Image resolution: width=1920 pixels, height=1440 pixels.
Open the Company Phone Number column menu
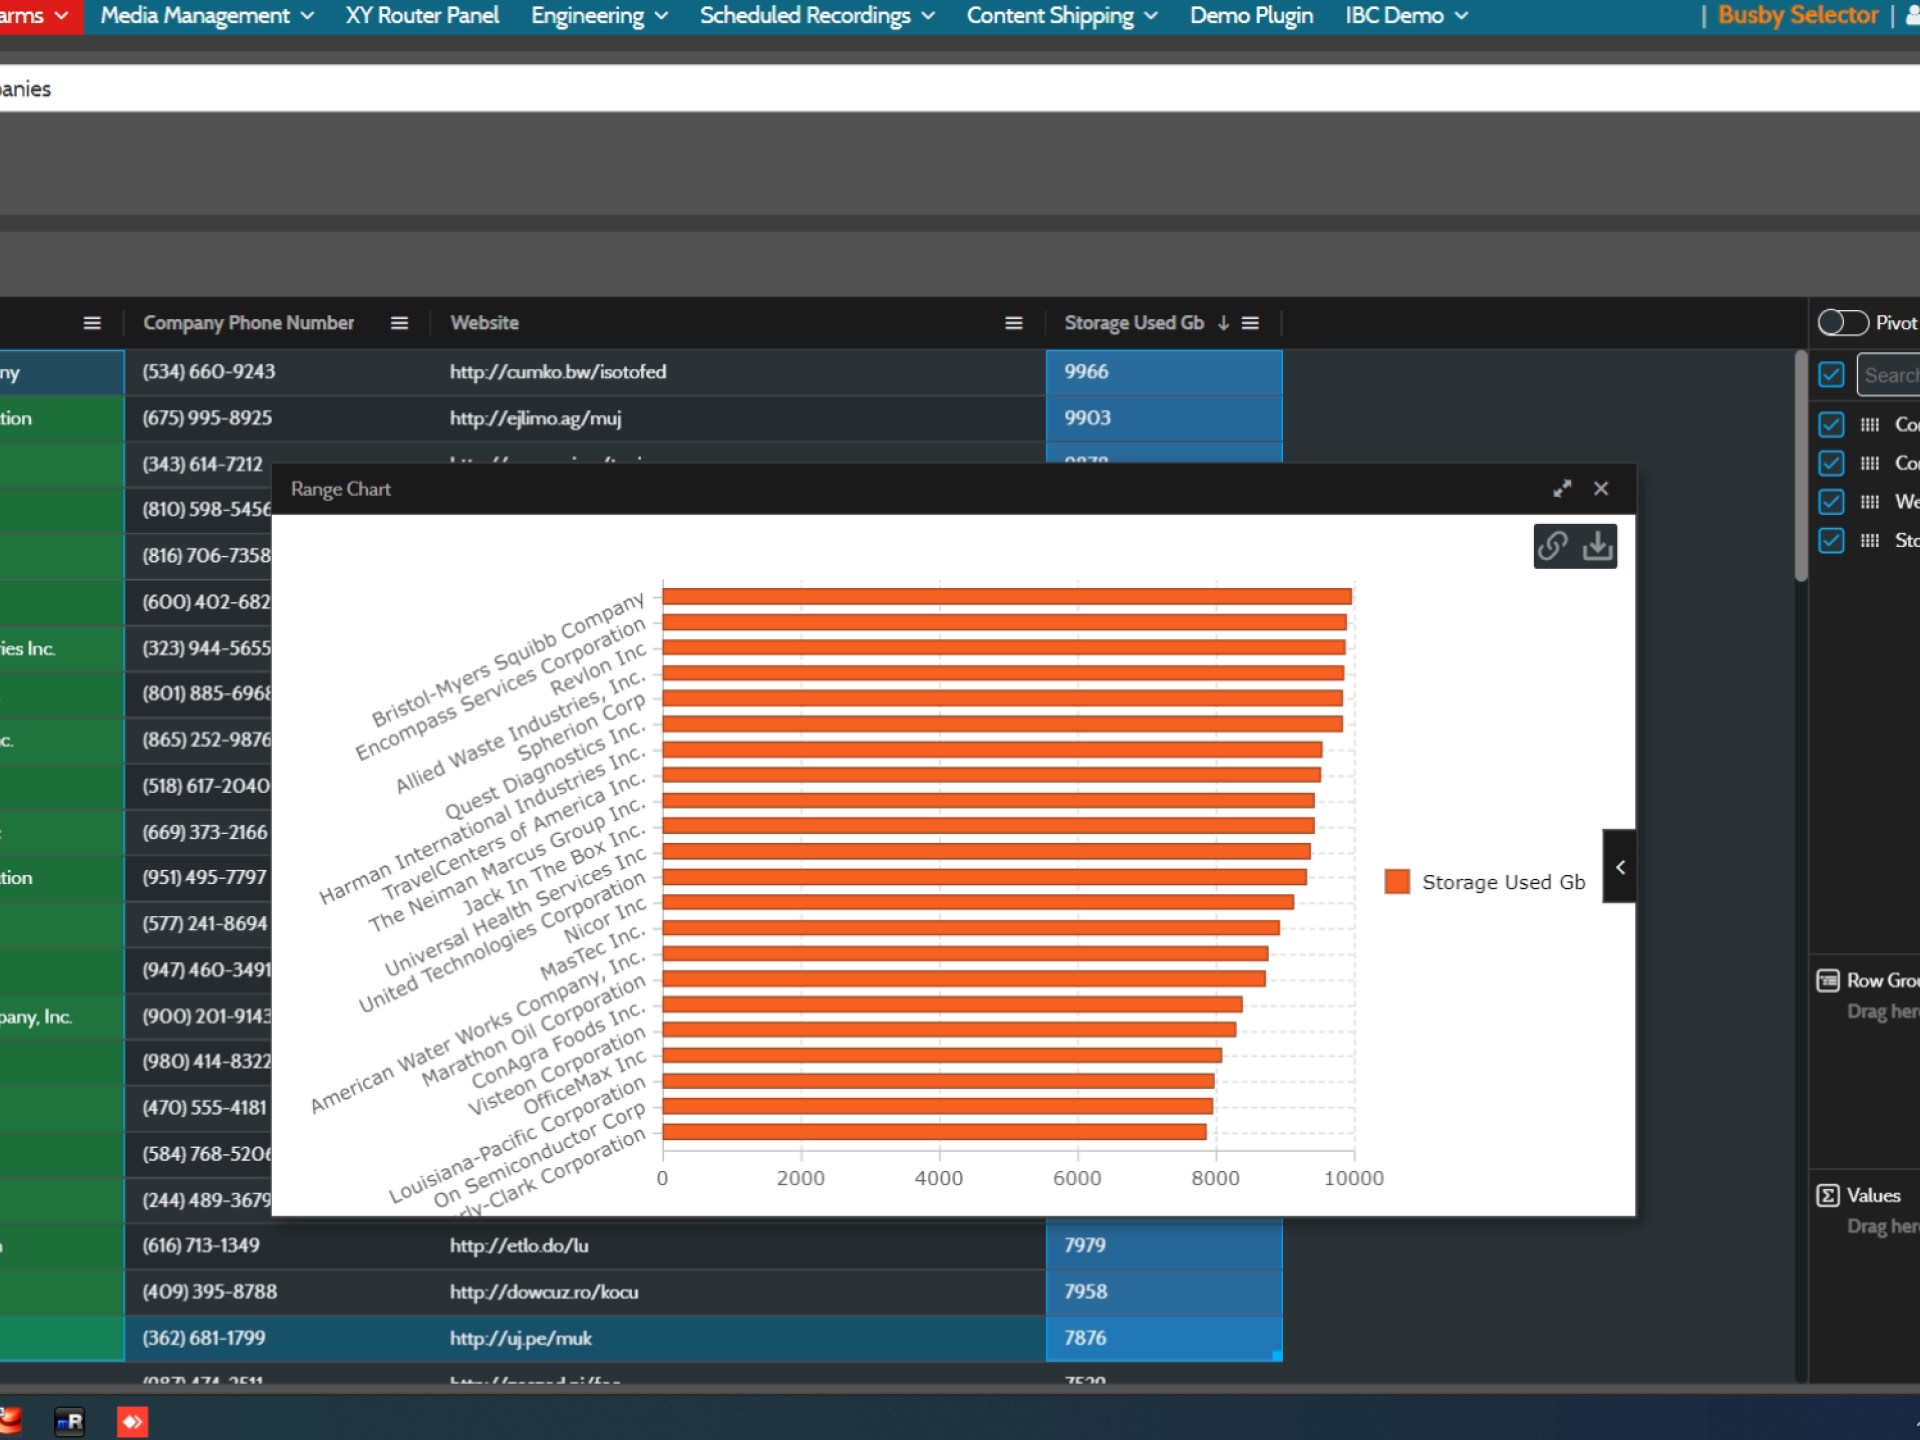click(399, 323)
